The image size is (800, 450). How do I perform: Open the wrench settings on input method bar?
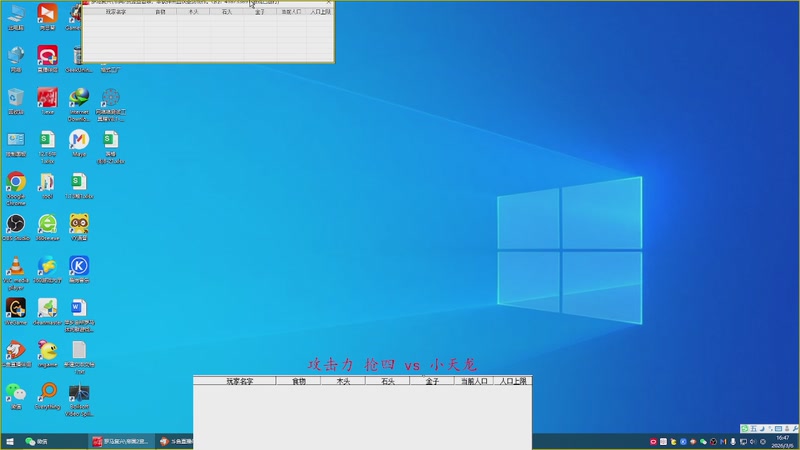pos(795,429)
